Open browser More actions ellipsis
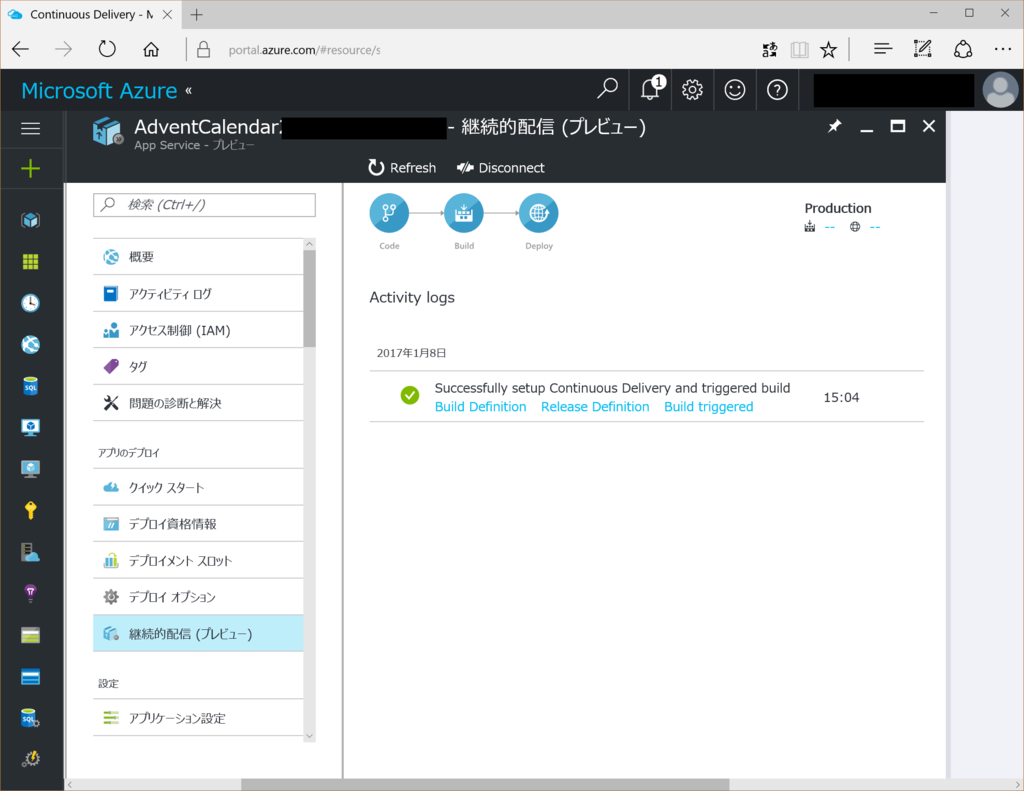The width and height of the screenshot is (1024, 791). [1002, 49]
